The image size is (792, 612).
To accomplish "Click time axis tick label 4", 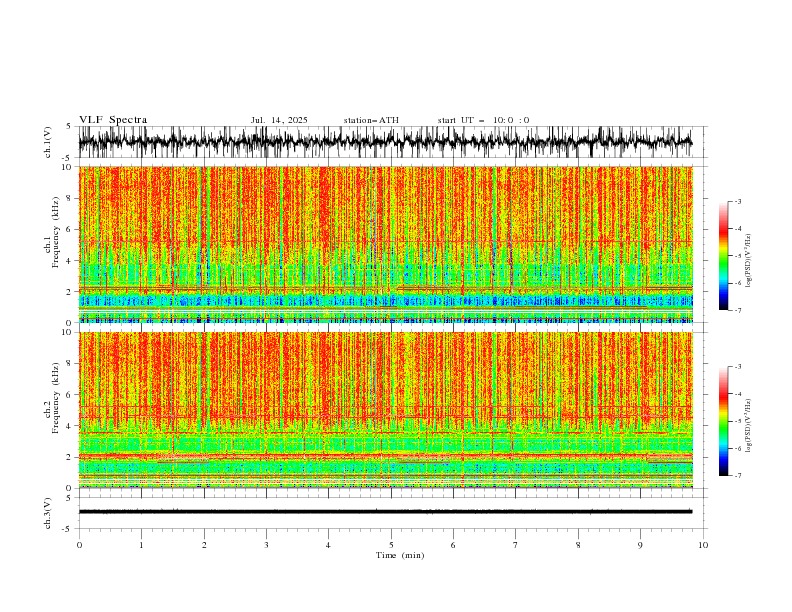I will (x=328, y=545).
